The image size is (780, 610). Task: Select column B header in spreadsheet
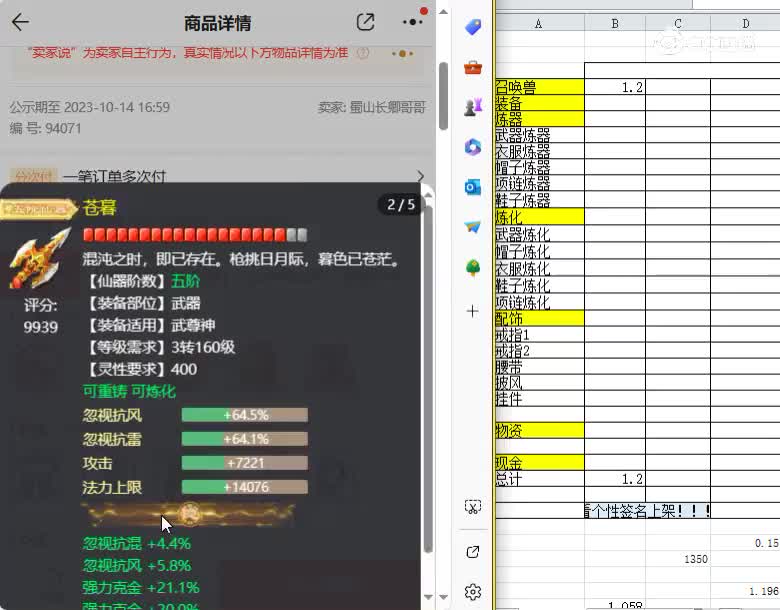coord(615,23)
